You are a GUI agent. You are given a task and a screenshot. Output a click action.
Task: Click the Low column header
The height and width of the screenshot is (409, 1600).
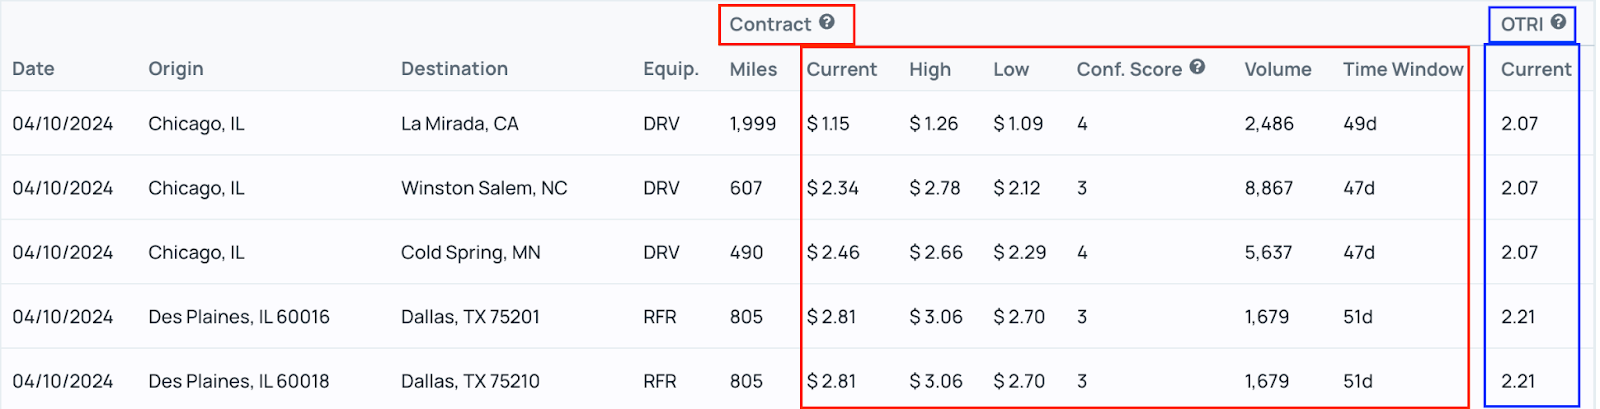coord(1011,70)
